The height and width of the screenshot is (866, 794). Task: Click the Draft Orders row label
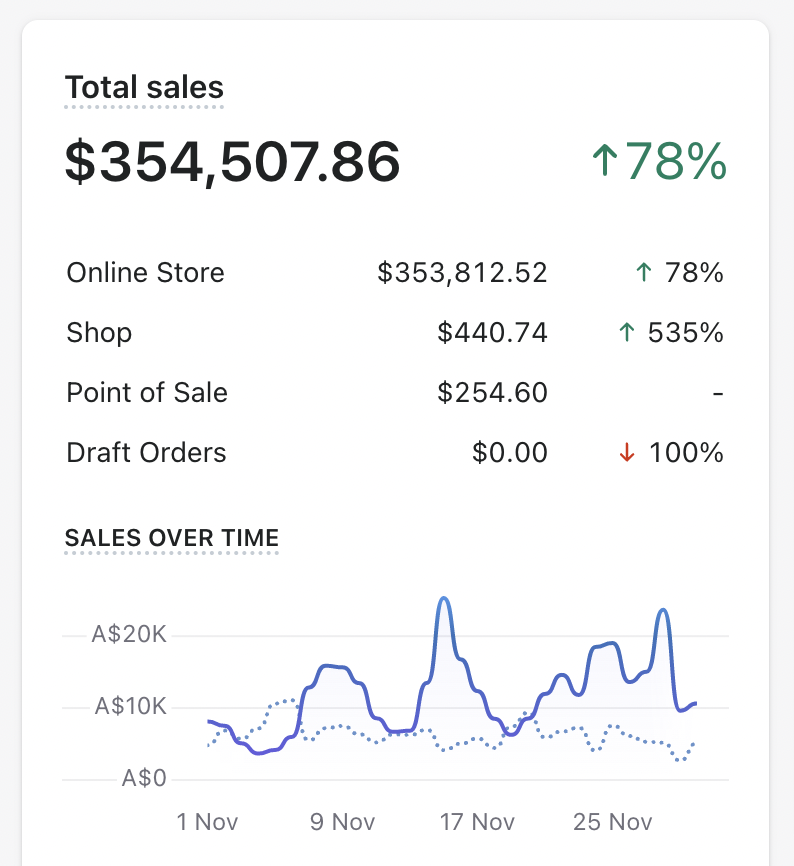(x=146, y=453)
